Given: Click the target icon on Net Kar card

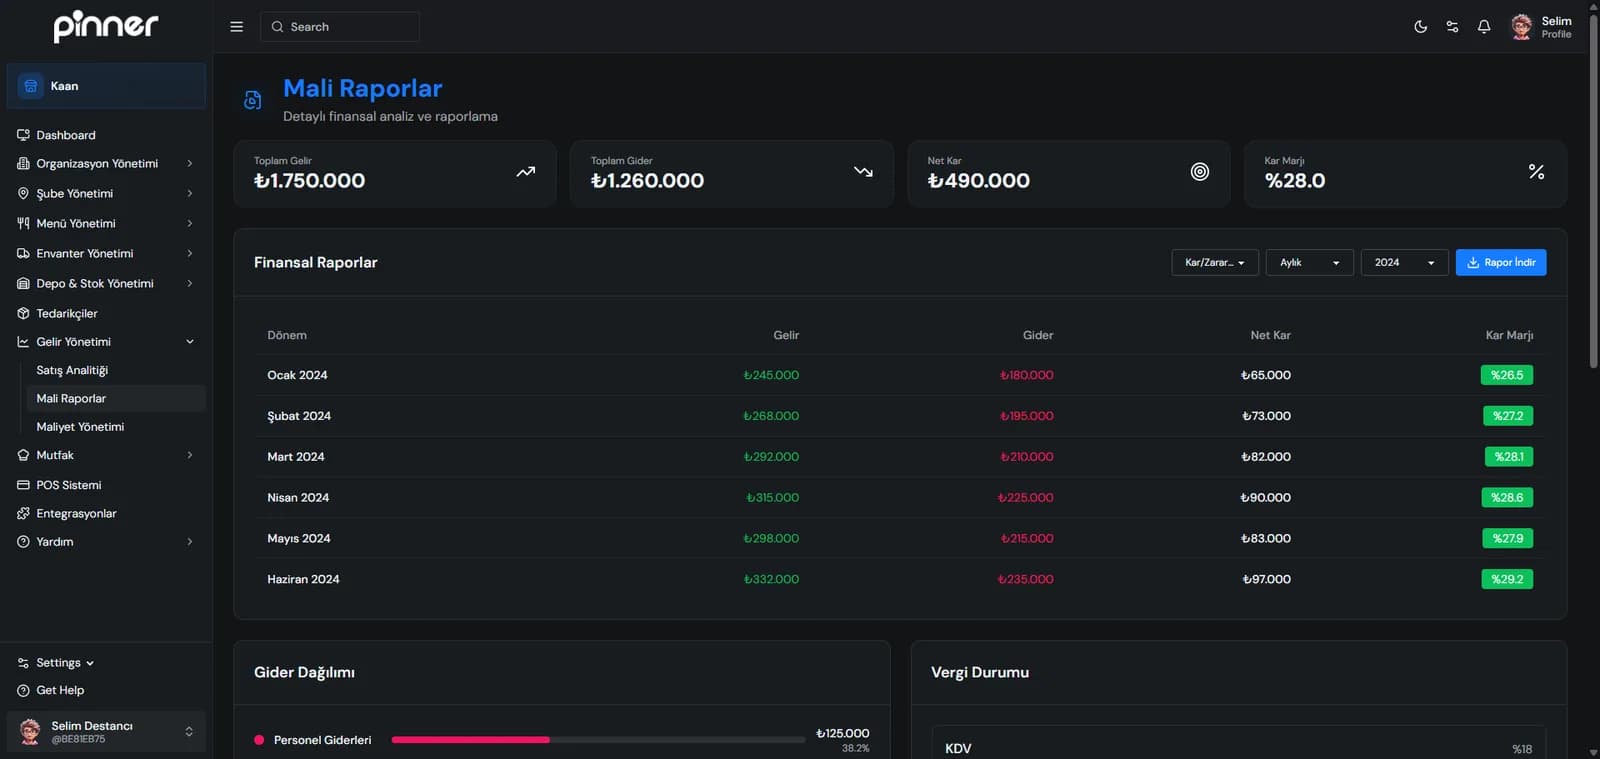Looking at the screenshot, I should pyautogui.click(x=1200, y=172).
